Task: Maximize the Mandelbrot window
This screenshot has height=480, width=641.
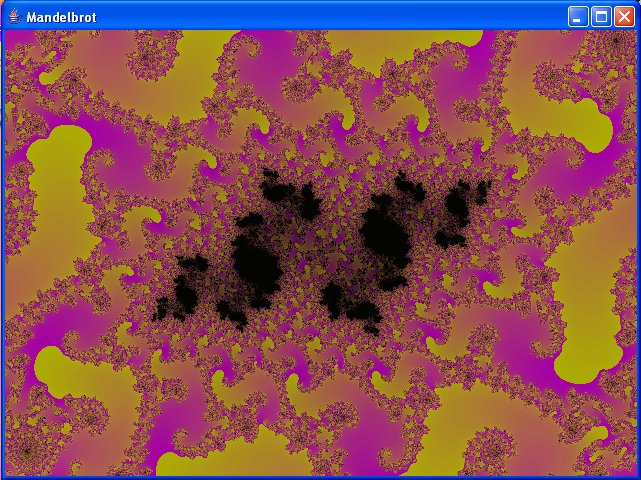Action: click(601, 17)
